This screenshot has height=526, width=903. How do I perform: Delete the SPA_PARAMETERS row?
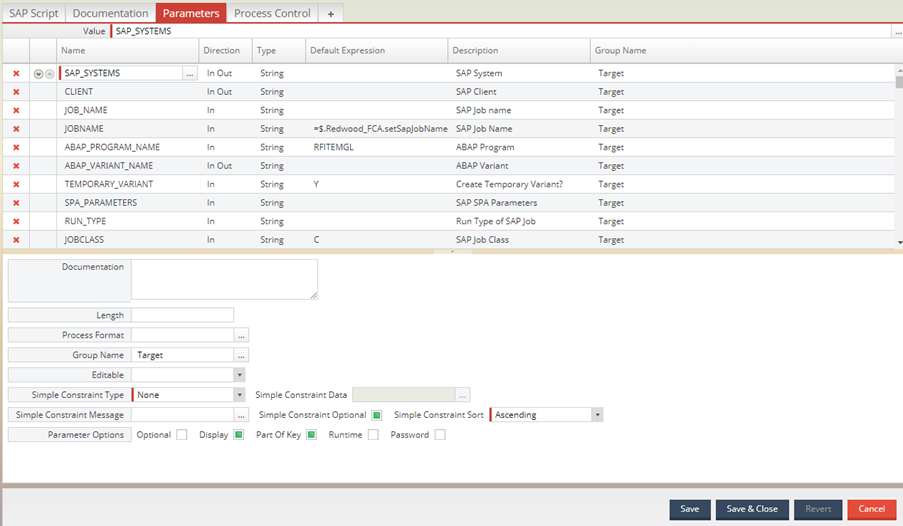pyautogui.click(x=16, y=203)
